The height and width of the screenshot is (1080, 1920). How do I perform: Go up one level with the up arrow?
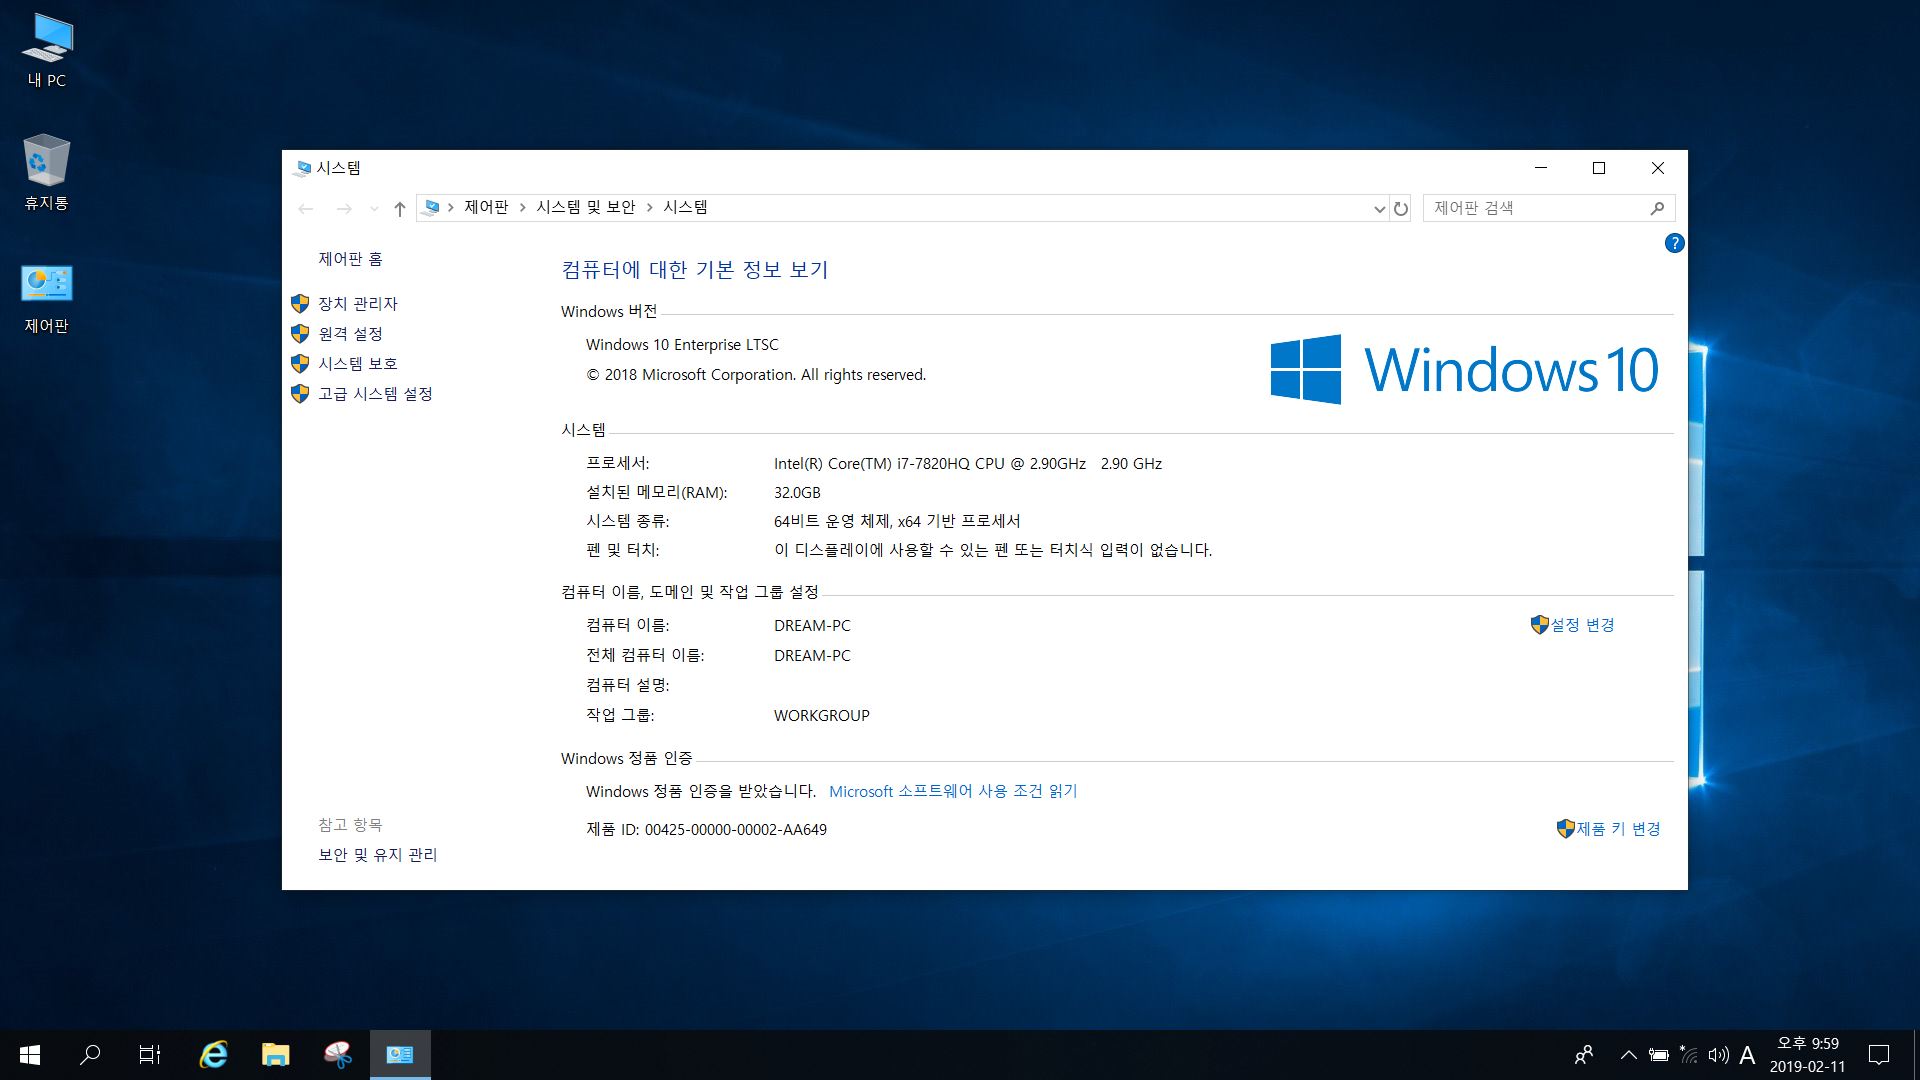(399, 208)
